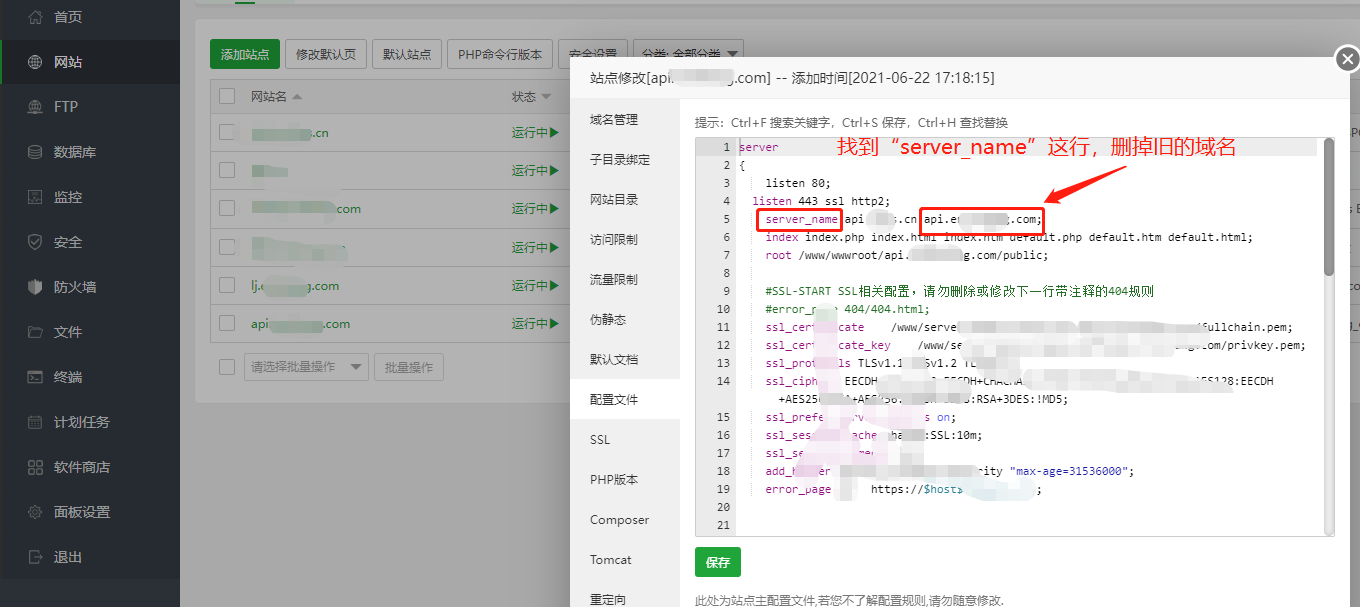Viewport: 1360px width, 607px height.
Task: Tick the checkbox beside batch operation selector
Action: point(227,367)
